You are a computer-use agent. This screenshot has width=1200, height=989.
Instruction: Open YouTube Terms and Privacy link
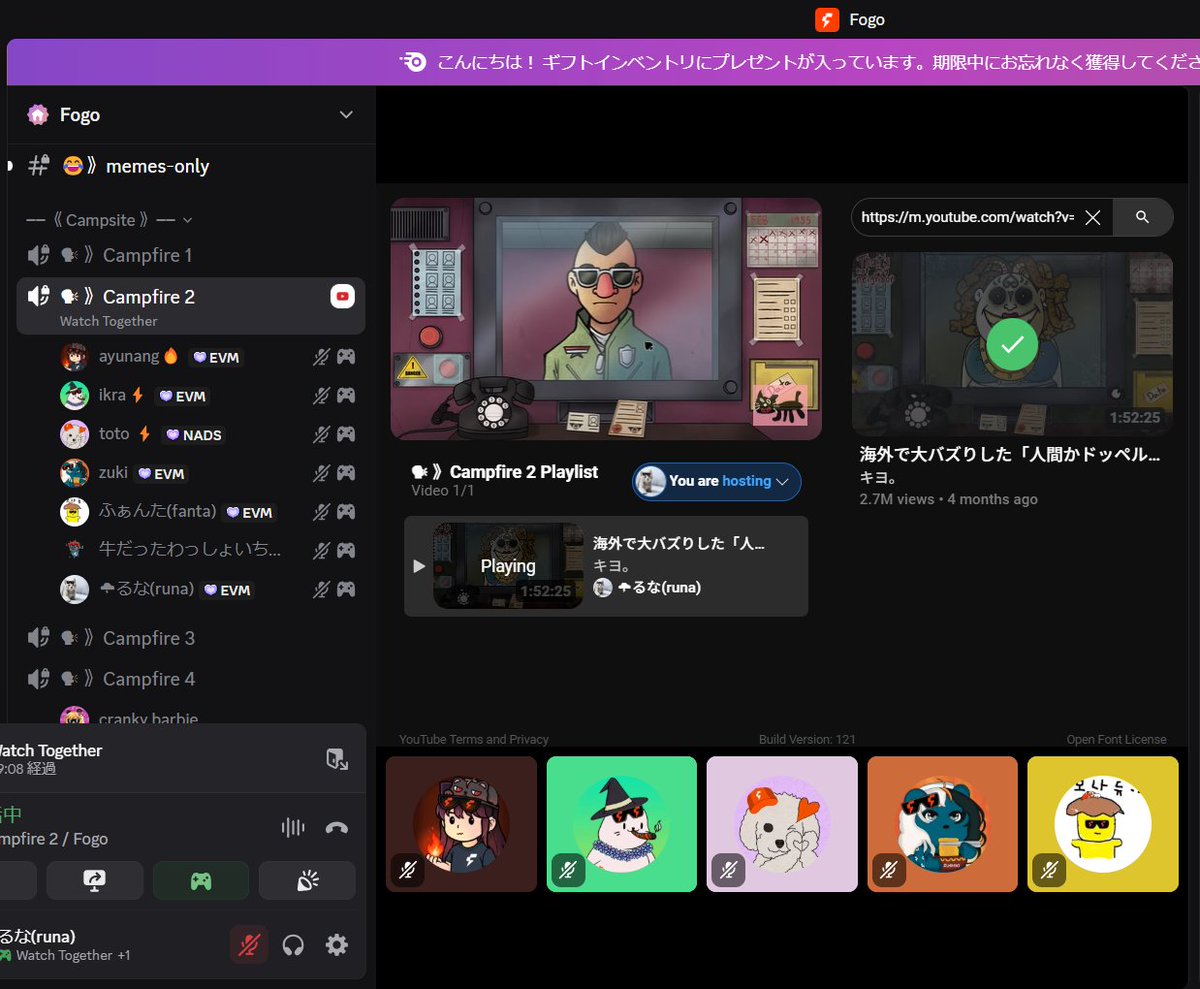(x=474, y=740)
